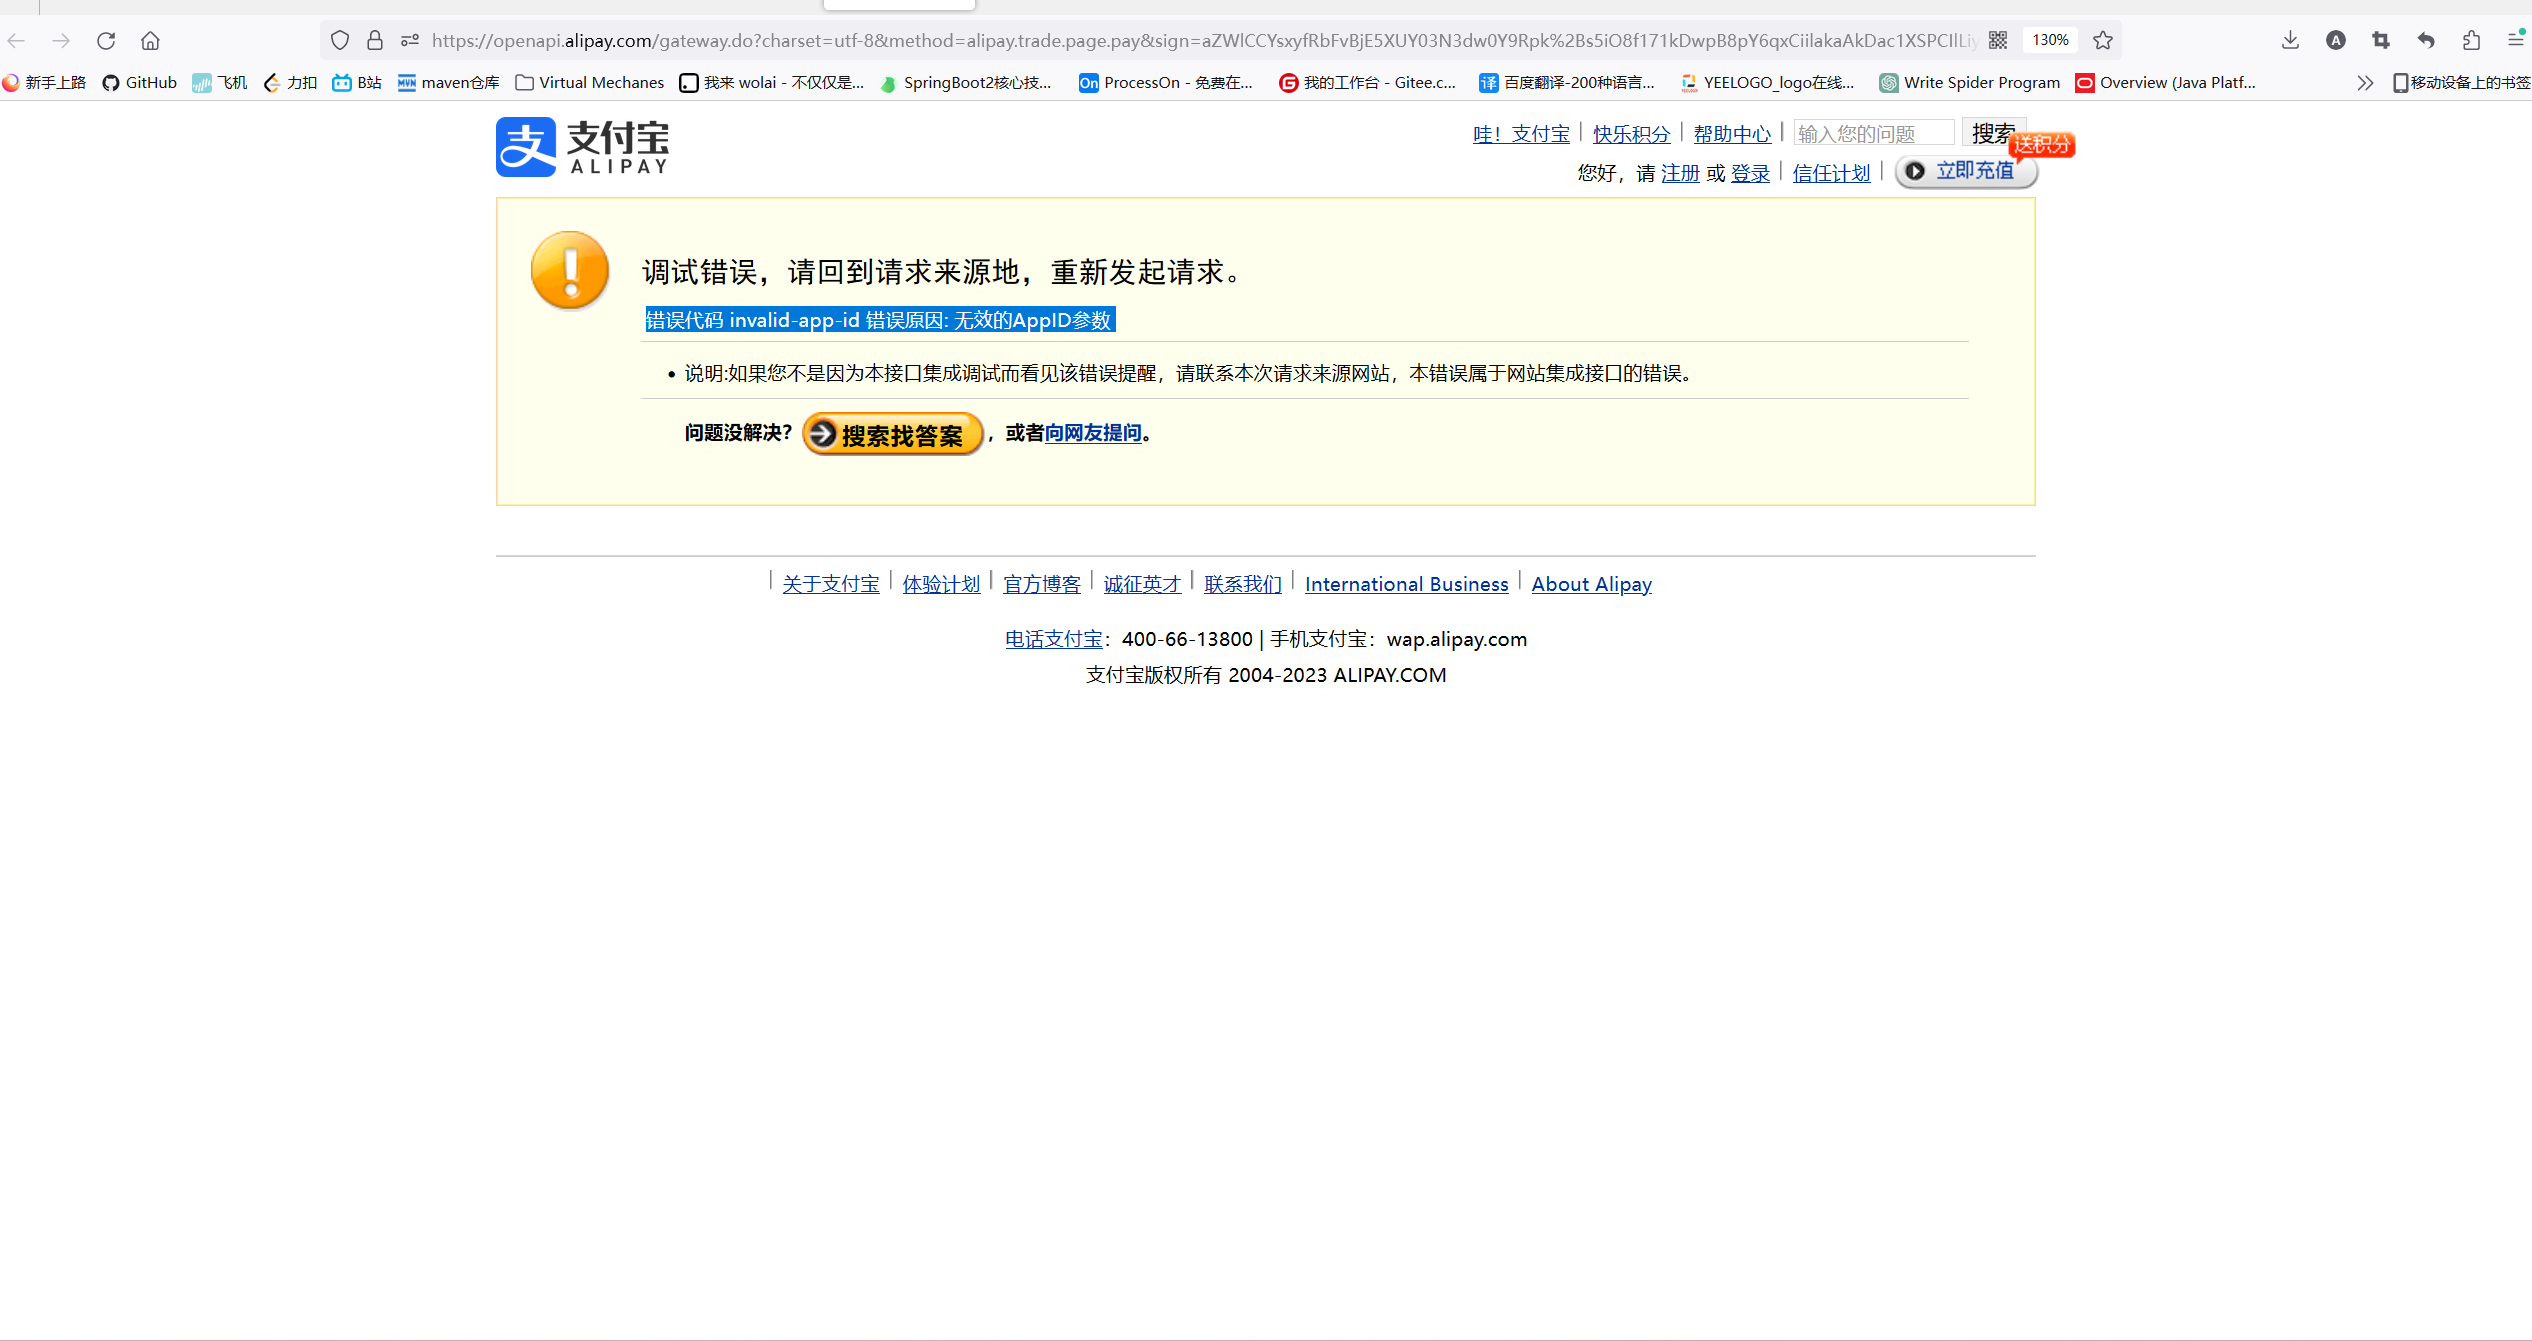This screenshot has width=2532, height=1341.
Task: Open the 新手上路 bookmark
Action: click(x=45, y=83)
